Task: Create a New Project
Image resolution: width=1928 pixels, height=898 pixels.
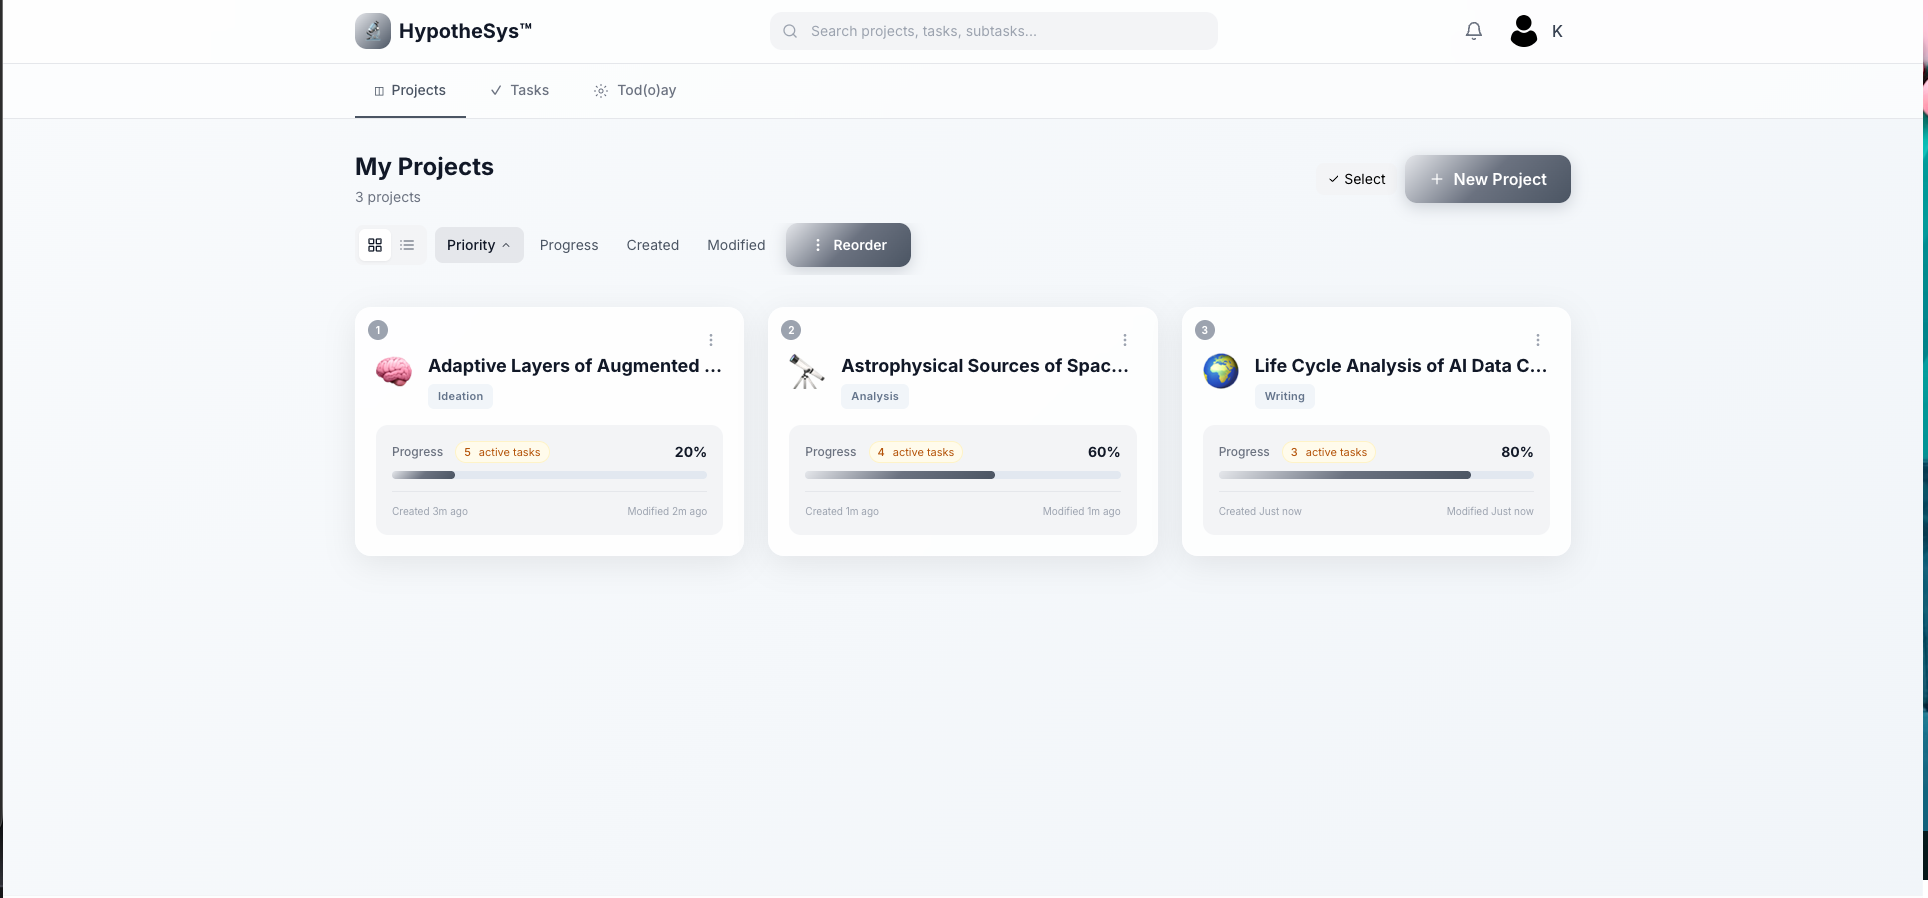Action: point(1488,179)
